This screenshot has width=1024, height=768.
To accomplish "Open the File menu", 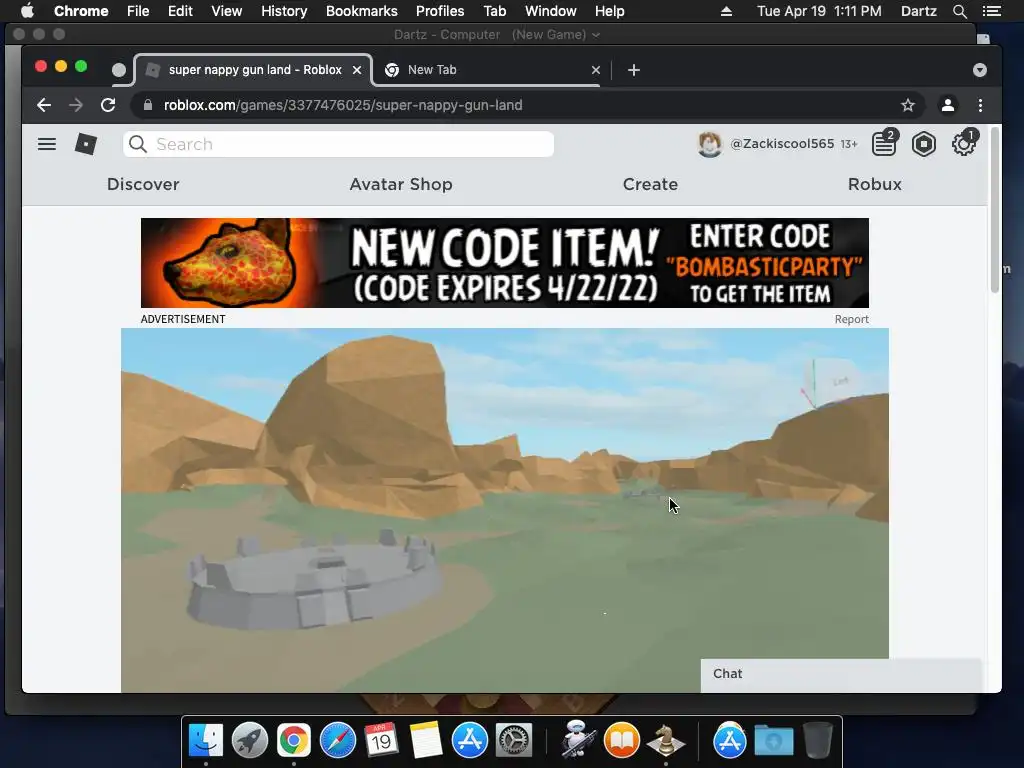I will tap(138, 11).
